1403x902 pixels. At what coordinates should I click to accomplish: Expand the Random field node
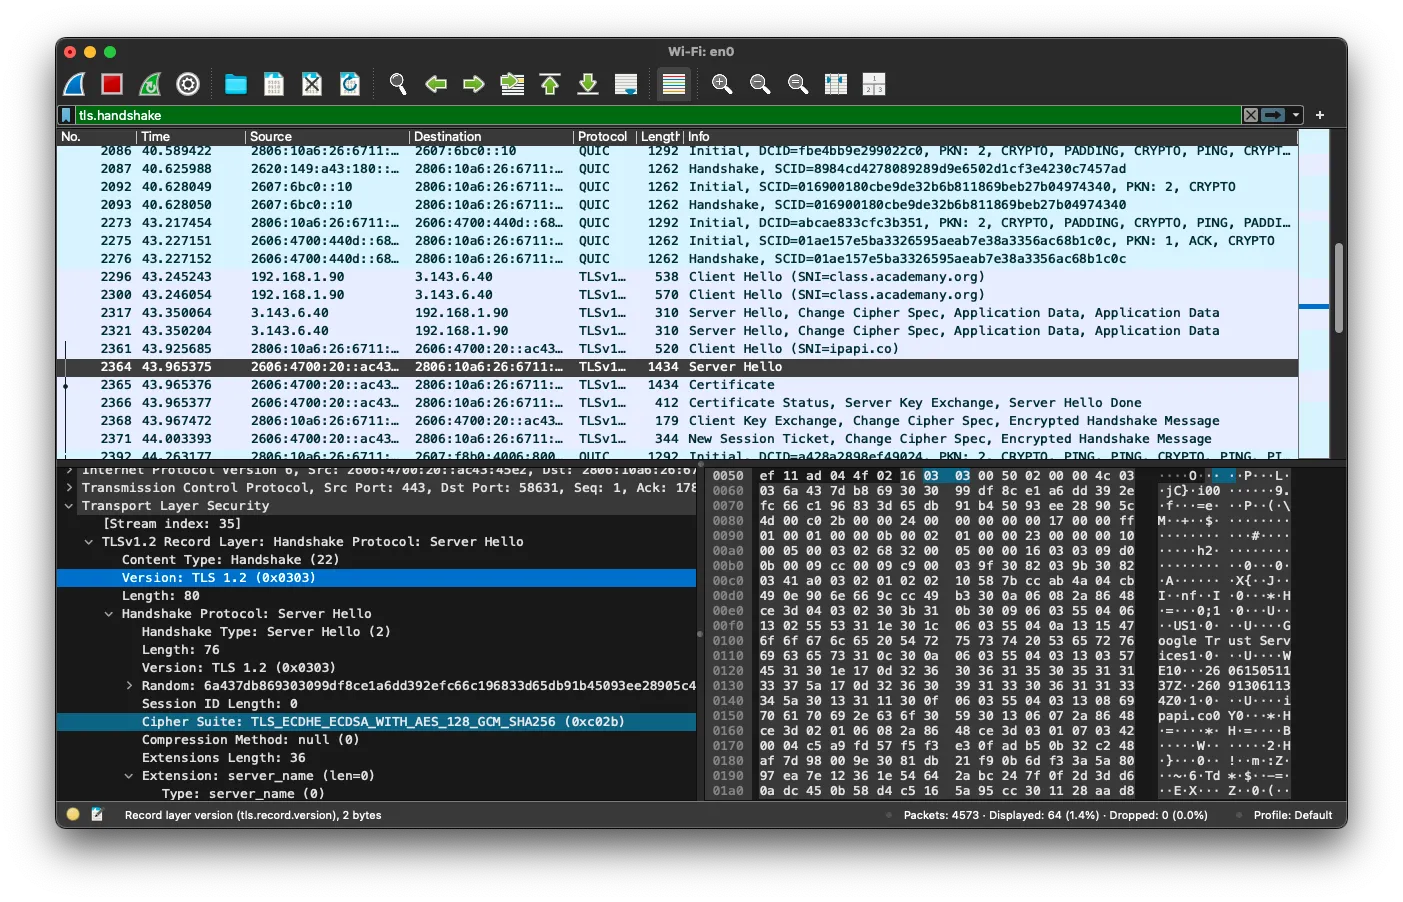[129, 686]
